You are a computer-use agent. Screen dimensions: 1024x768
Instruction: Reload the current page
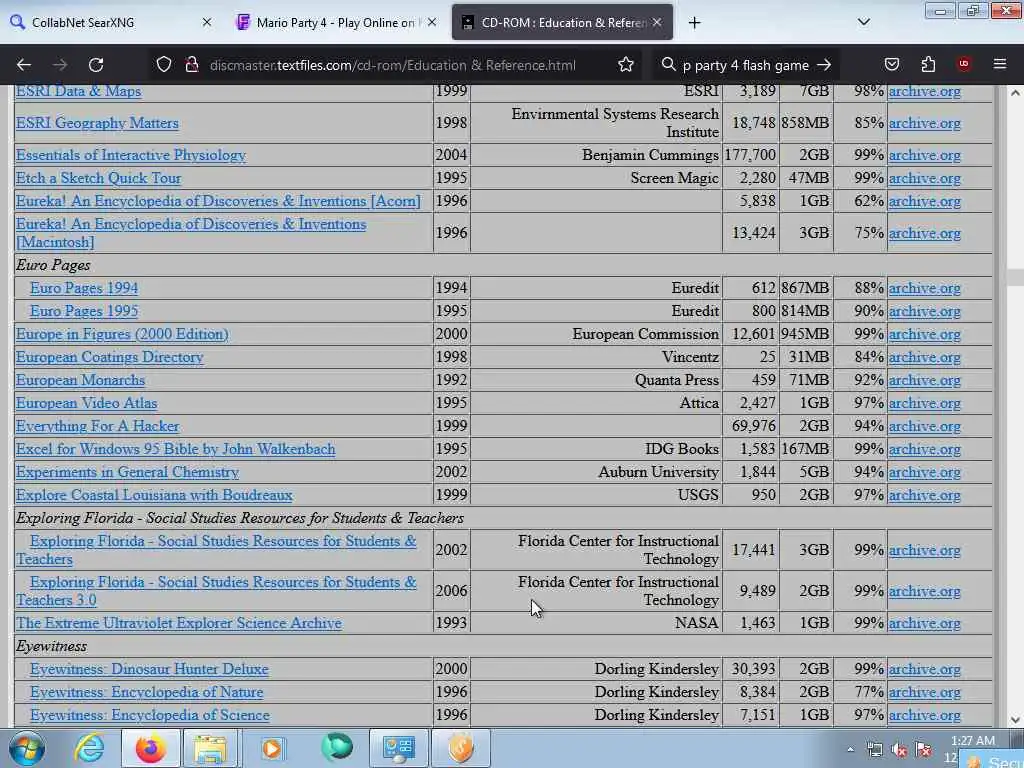tap(96, 65)
